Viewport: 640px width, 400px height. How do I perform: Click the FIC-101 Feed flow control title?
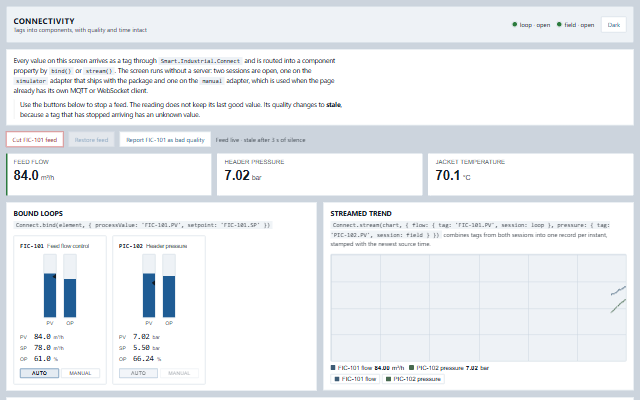54,246
